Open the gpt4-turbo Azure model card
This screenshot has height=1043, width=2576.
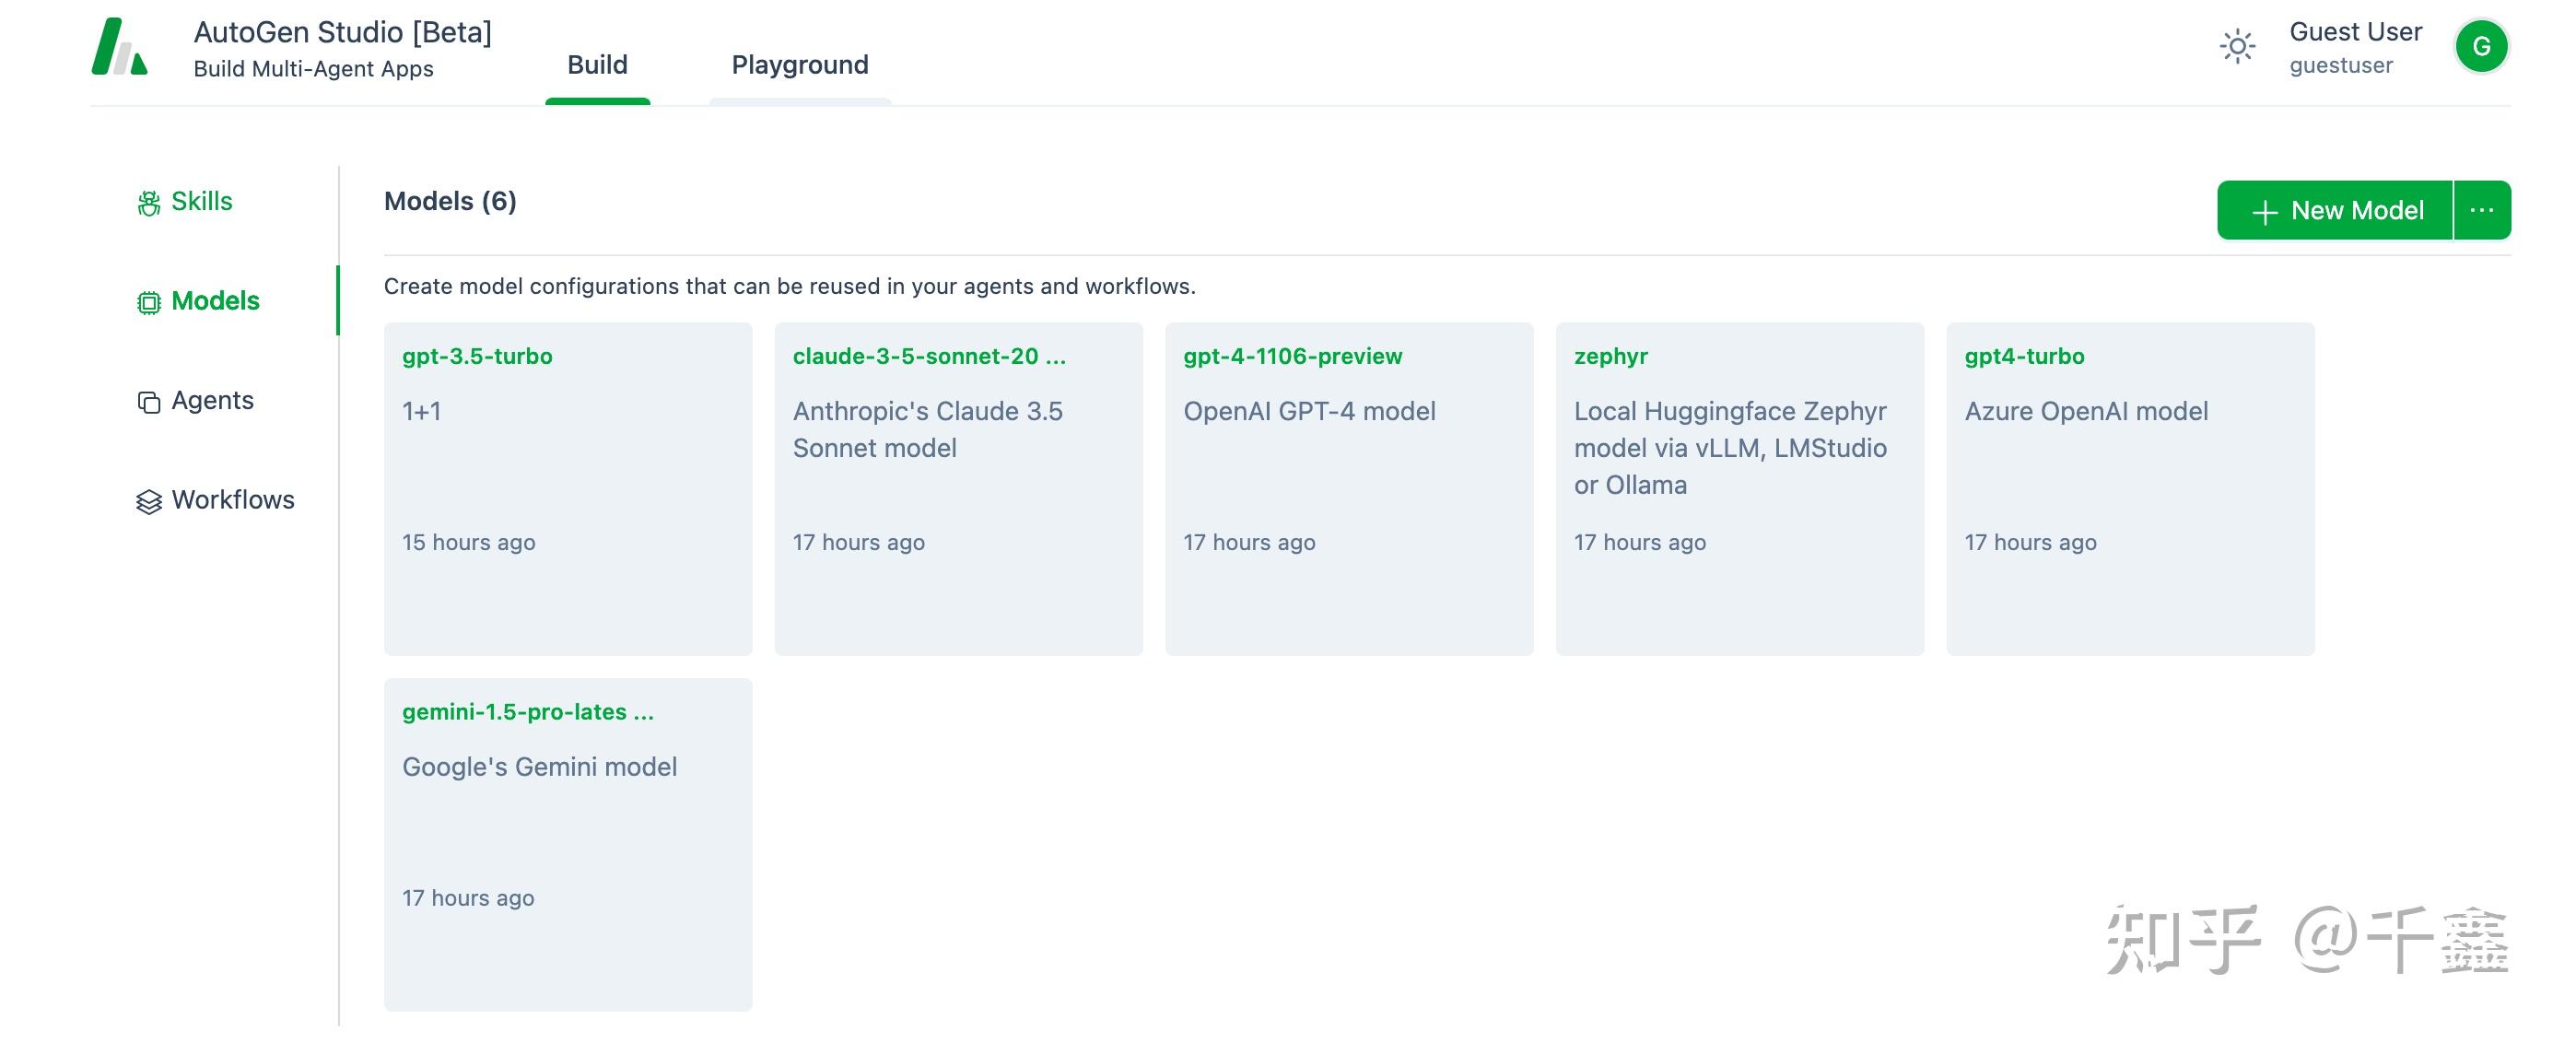pos(2129,488)
